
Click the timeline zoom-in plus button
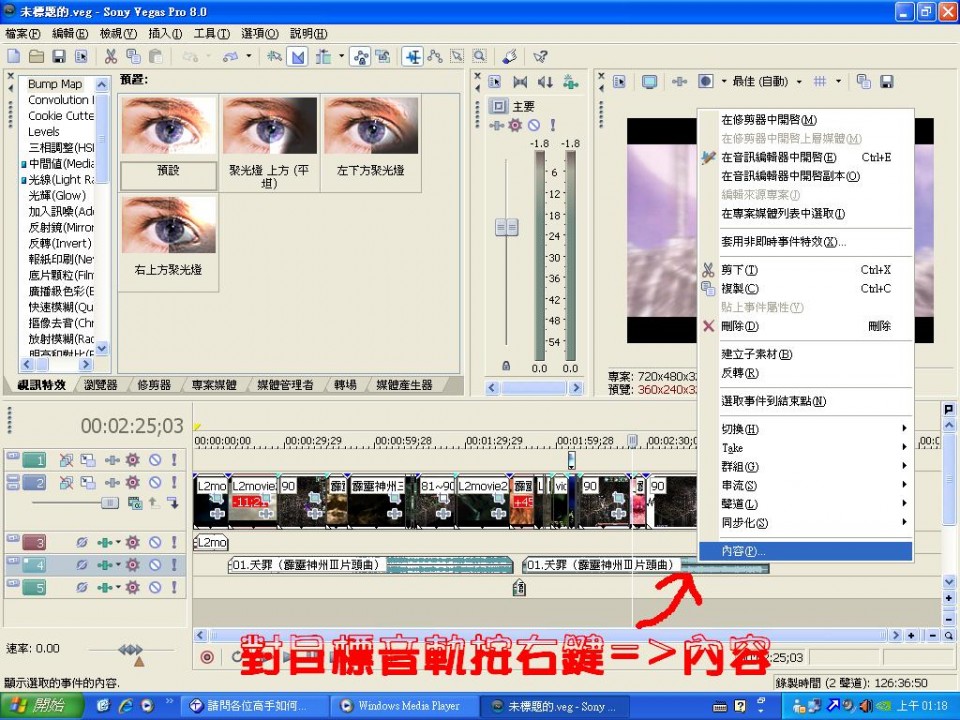tap(912, 636)
